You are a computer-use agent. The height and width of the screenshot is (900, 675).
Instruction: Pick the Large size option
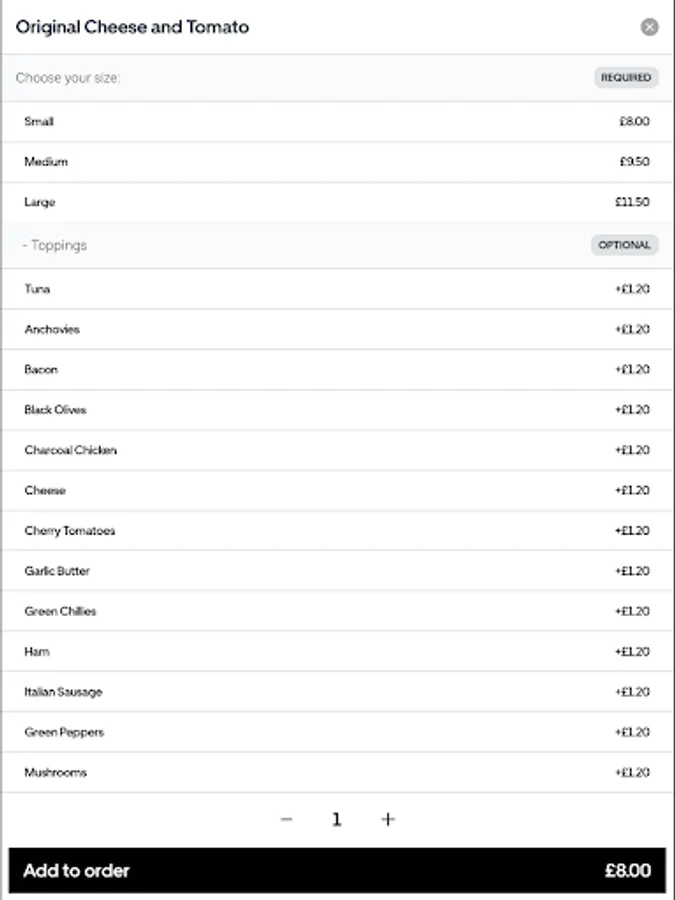tap(337, 202)
